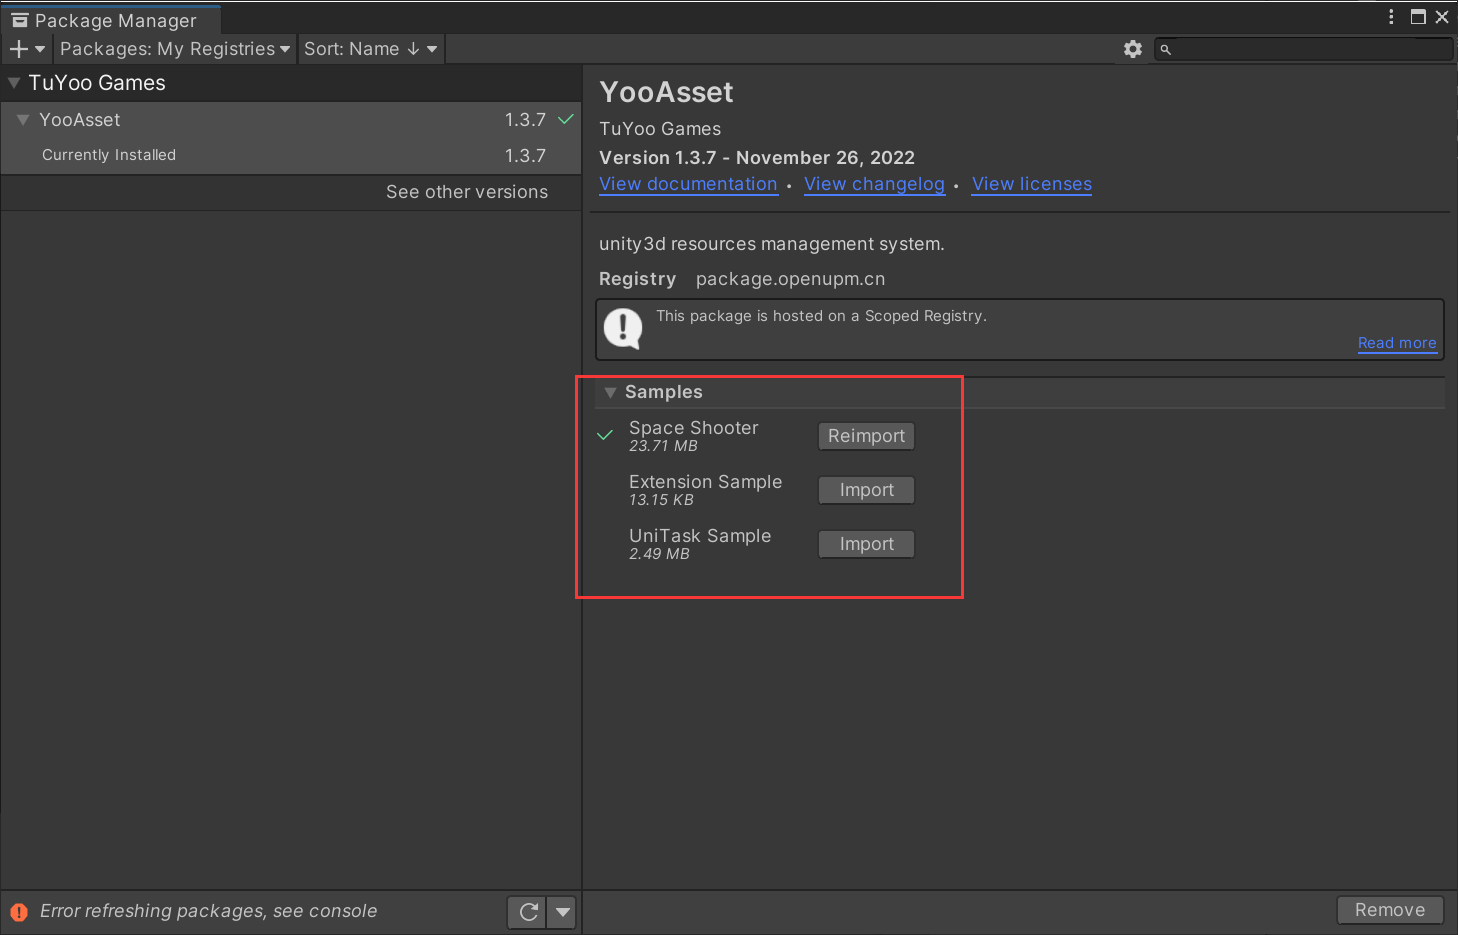The height and width of the screenshot is (935, 1458).
Task: Collapse the Samples section
Action: click(610, 392)
